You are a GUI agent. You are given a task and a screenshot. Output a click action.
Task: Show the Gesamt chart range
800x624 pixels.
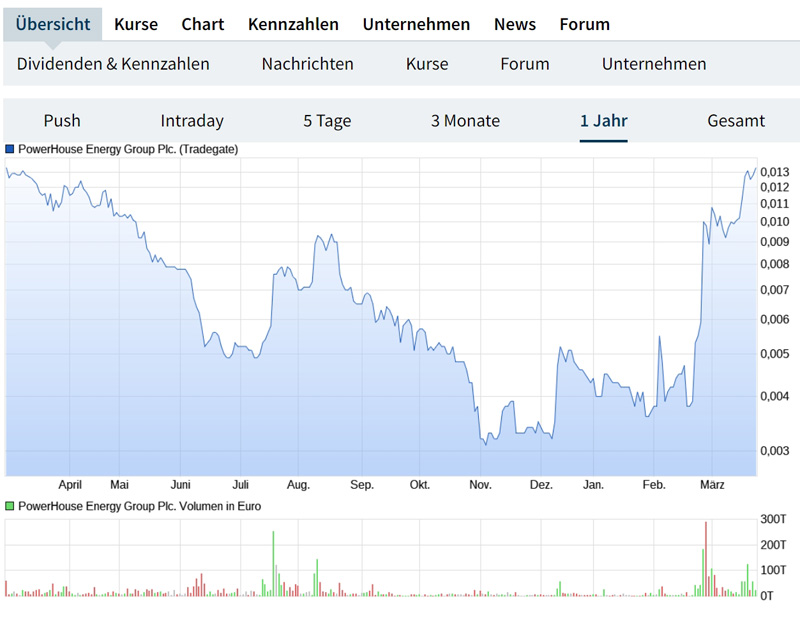pyautogui.click(x=736, y=121)
